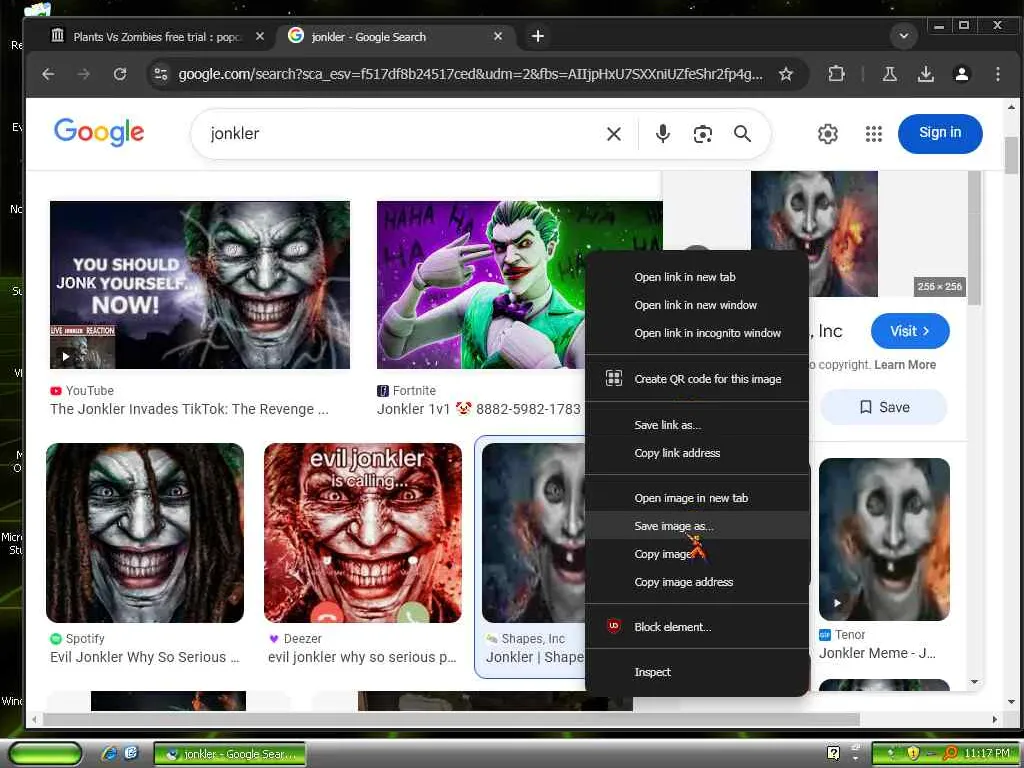Open the Deezer evil jonkler thumbnail

pyautogui.click(x=362, y=533)
